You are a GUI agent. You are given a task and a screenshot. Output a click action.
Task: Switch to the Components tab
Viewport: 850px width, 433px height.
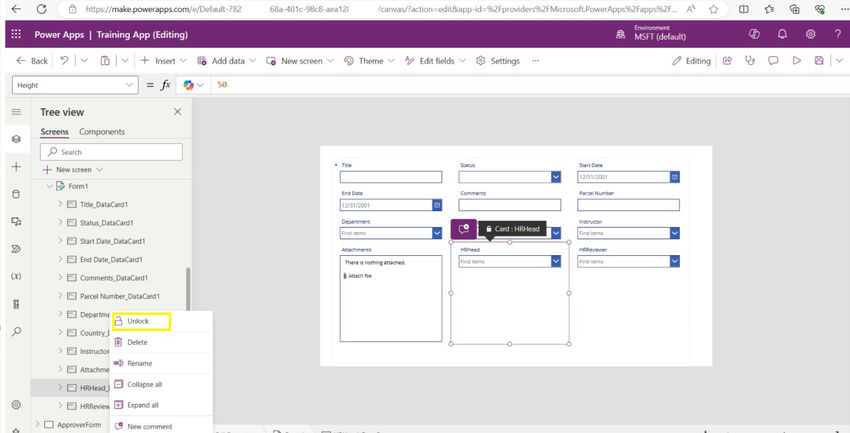pos(102,132)
